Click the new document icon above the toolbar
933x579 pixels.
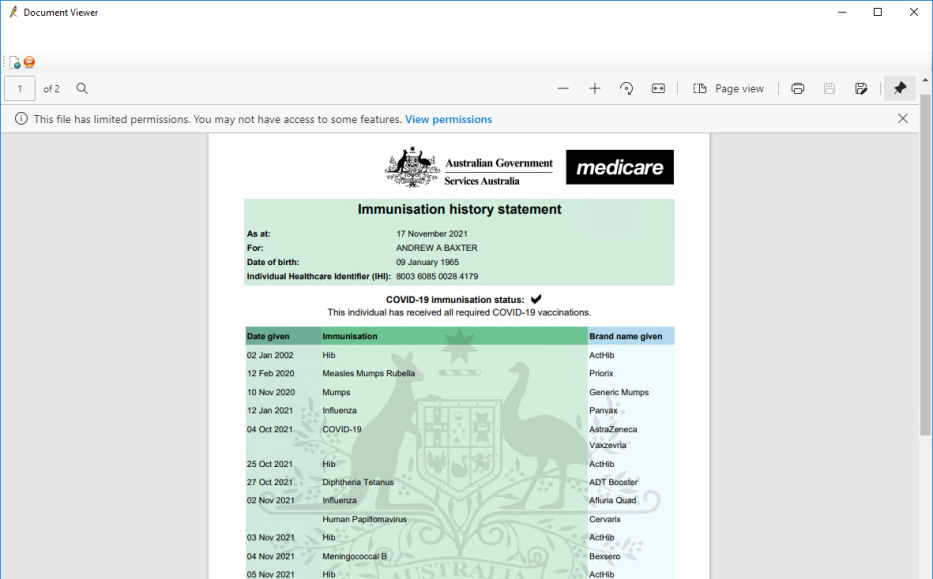point(15,62)
